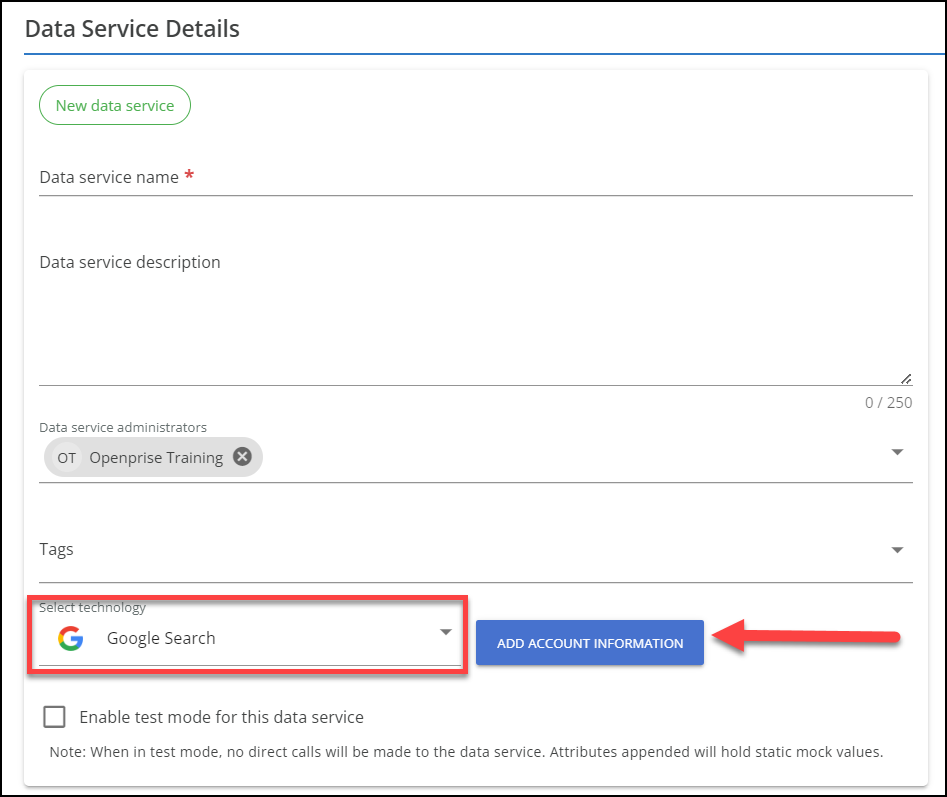Click the OT avatar on the chip
Screen dimensions: 947x797
(x=66, y=457)
